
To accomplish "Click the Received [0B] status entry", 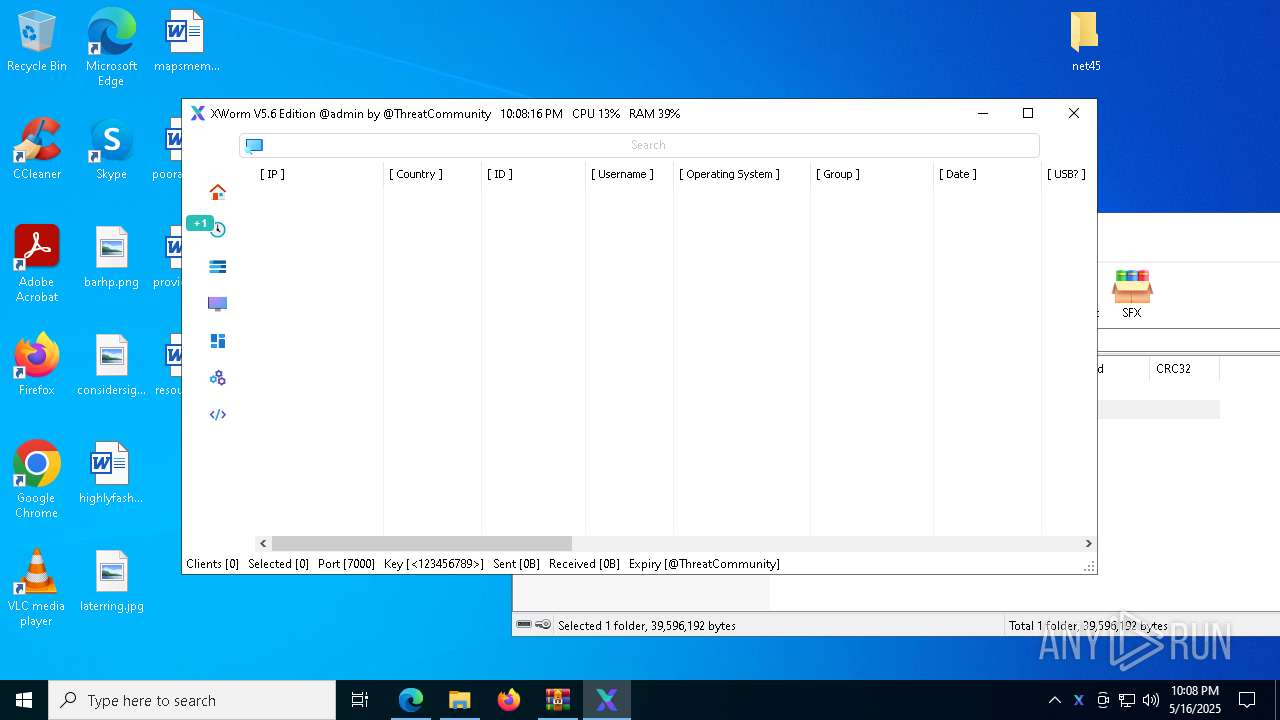I will click(584, 564).
